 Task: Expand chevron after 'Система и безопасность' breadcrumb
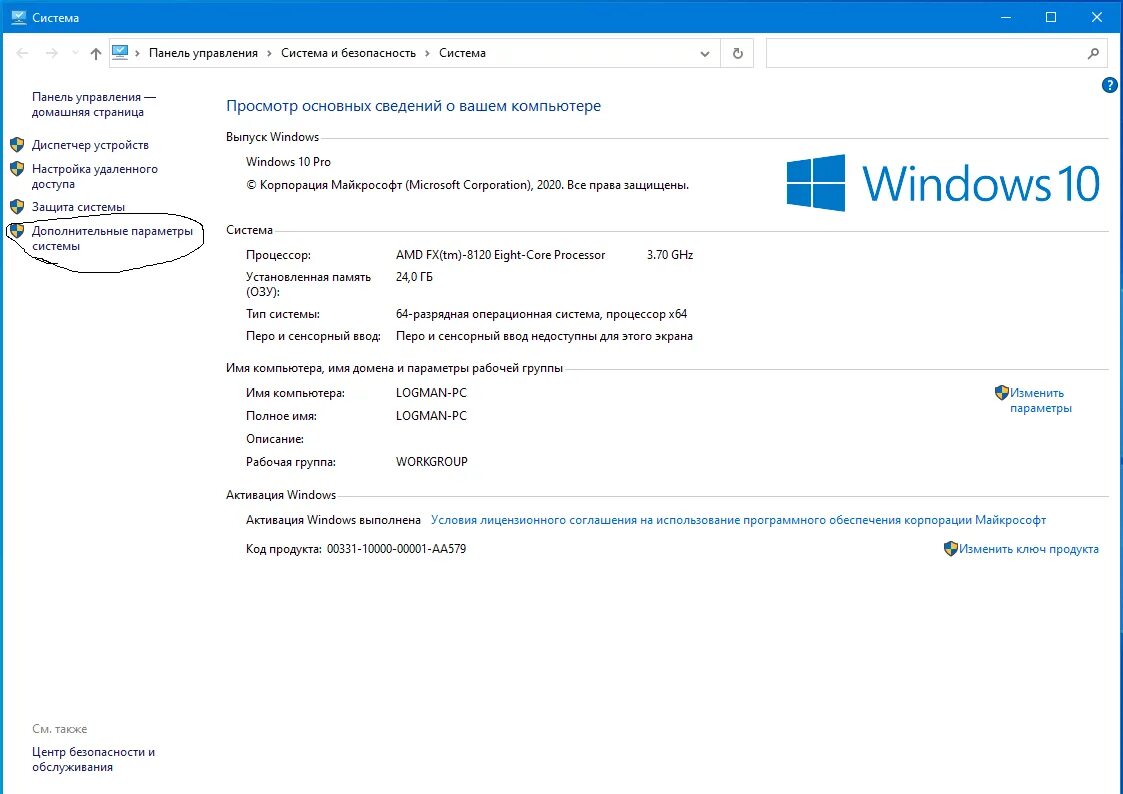428,53
